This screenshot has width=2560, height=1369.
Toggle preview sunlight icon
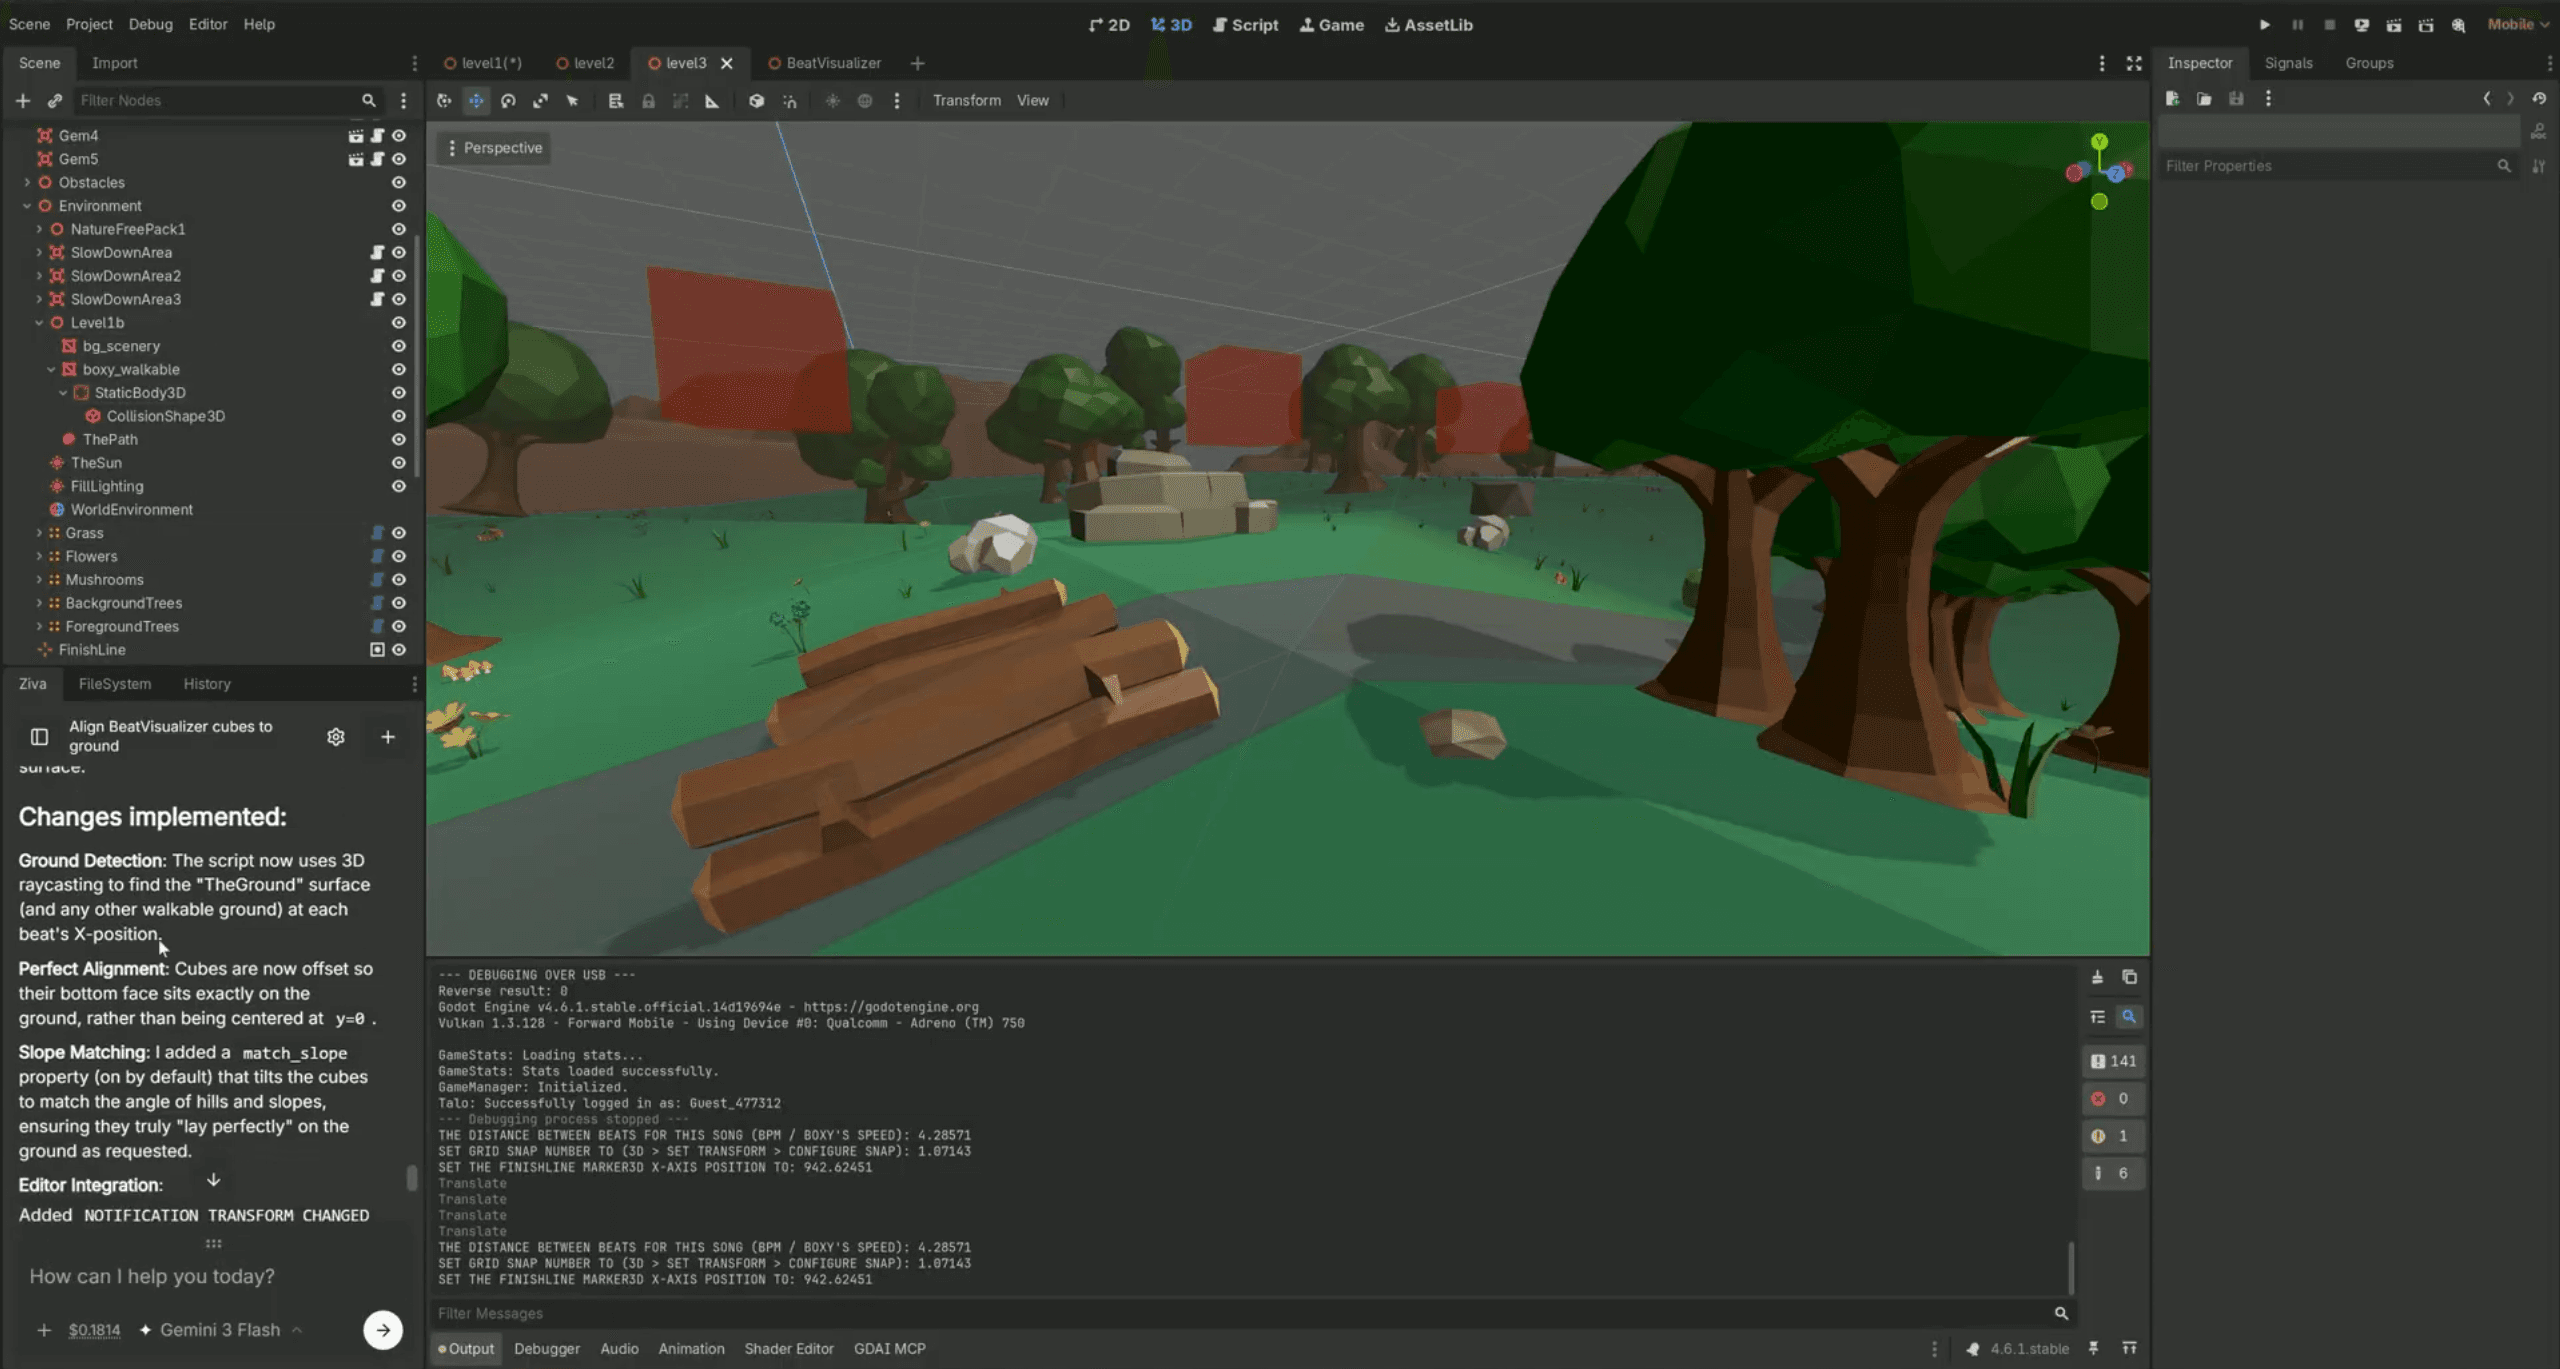[832, 101]
